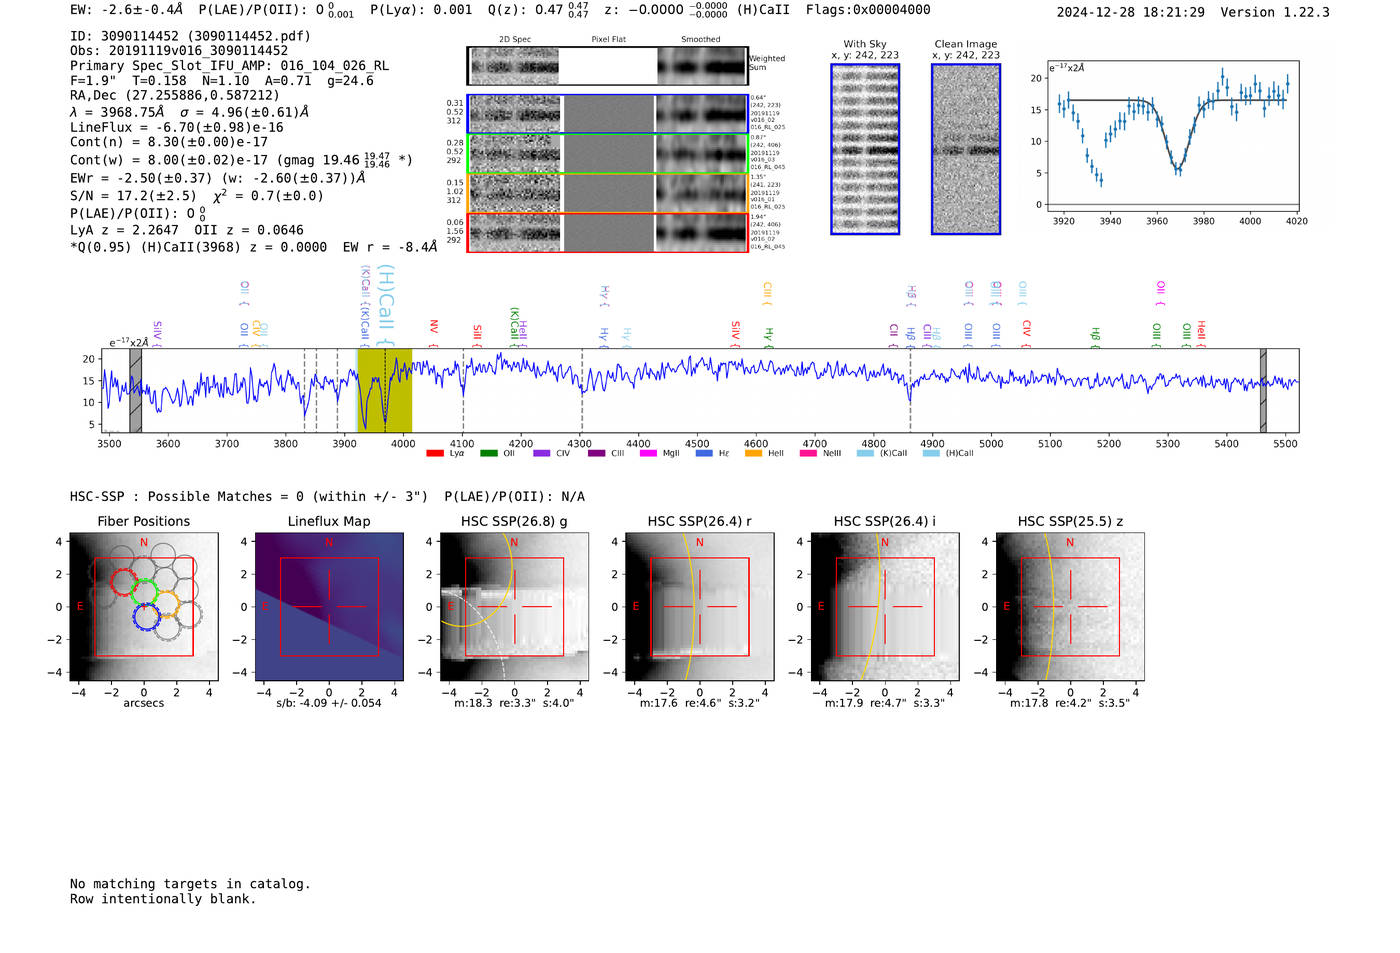Image resolution: width=1400 pixels, height=953 pixels.
Task: Click the CIII dark purple legend swatch
Action: [597, 453]
